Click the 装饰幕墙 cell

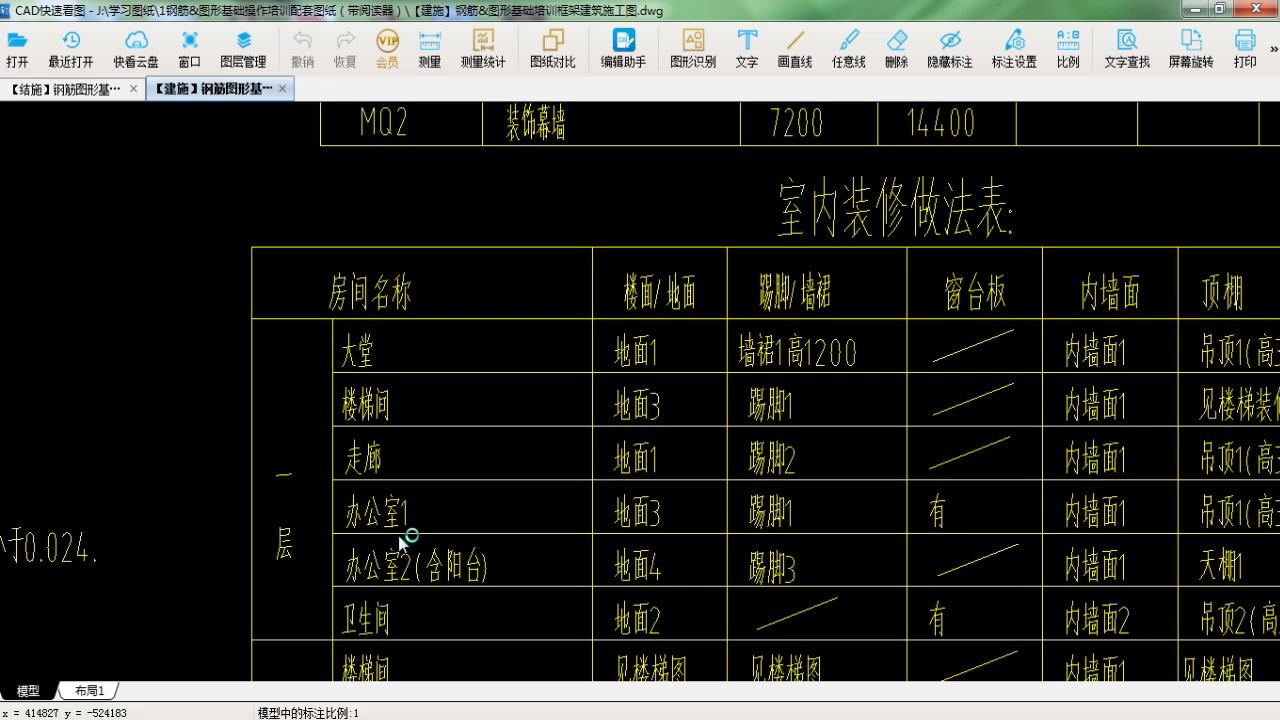pos(536,123)
